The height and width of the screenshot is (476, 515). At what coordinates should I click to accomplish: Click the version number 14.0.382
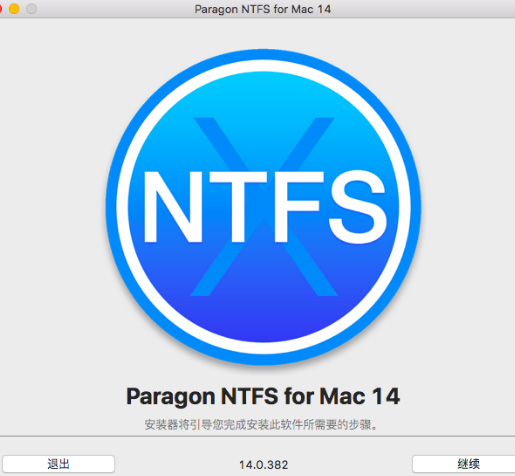click(x=263, y=464)
